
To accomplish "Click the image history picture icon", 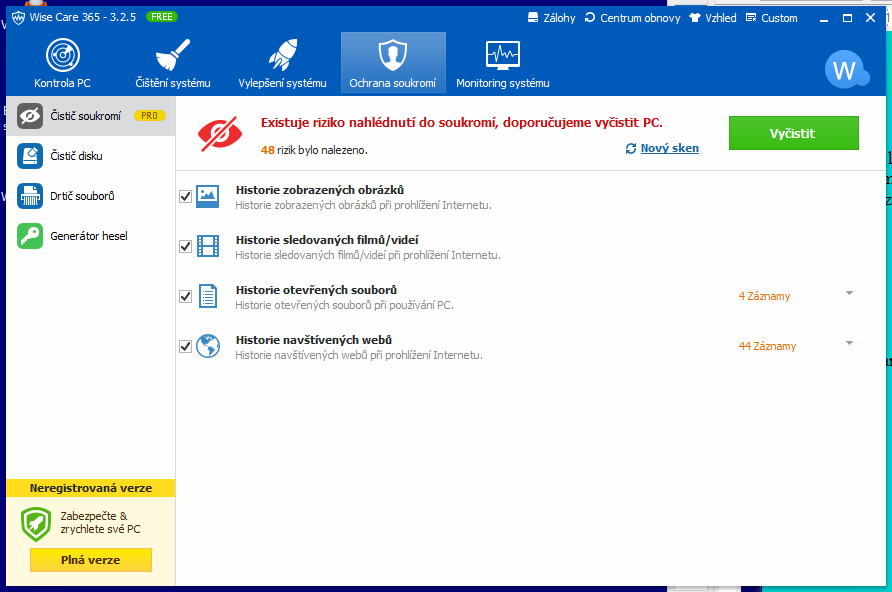I will tap(208, 196).
